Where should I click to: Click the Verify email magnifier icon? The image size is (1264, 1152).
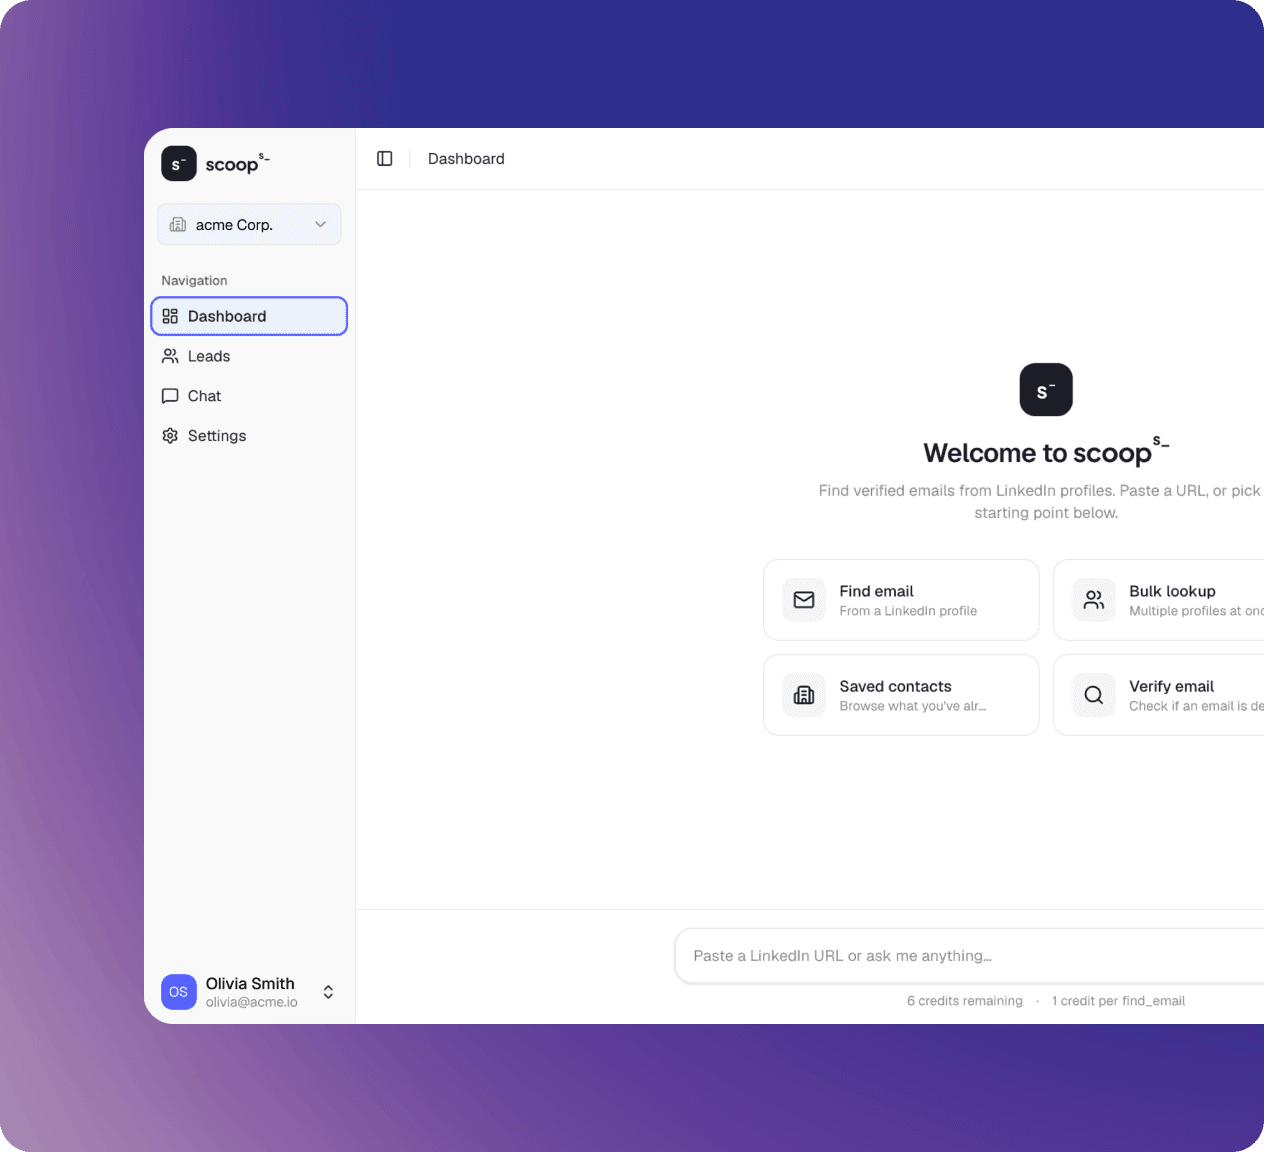pos(1094,695)
